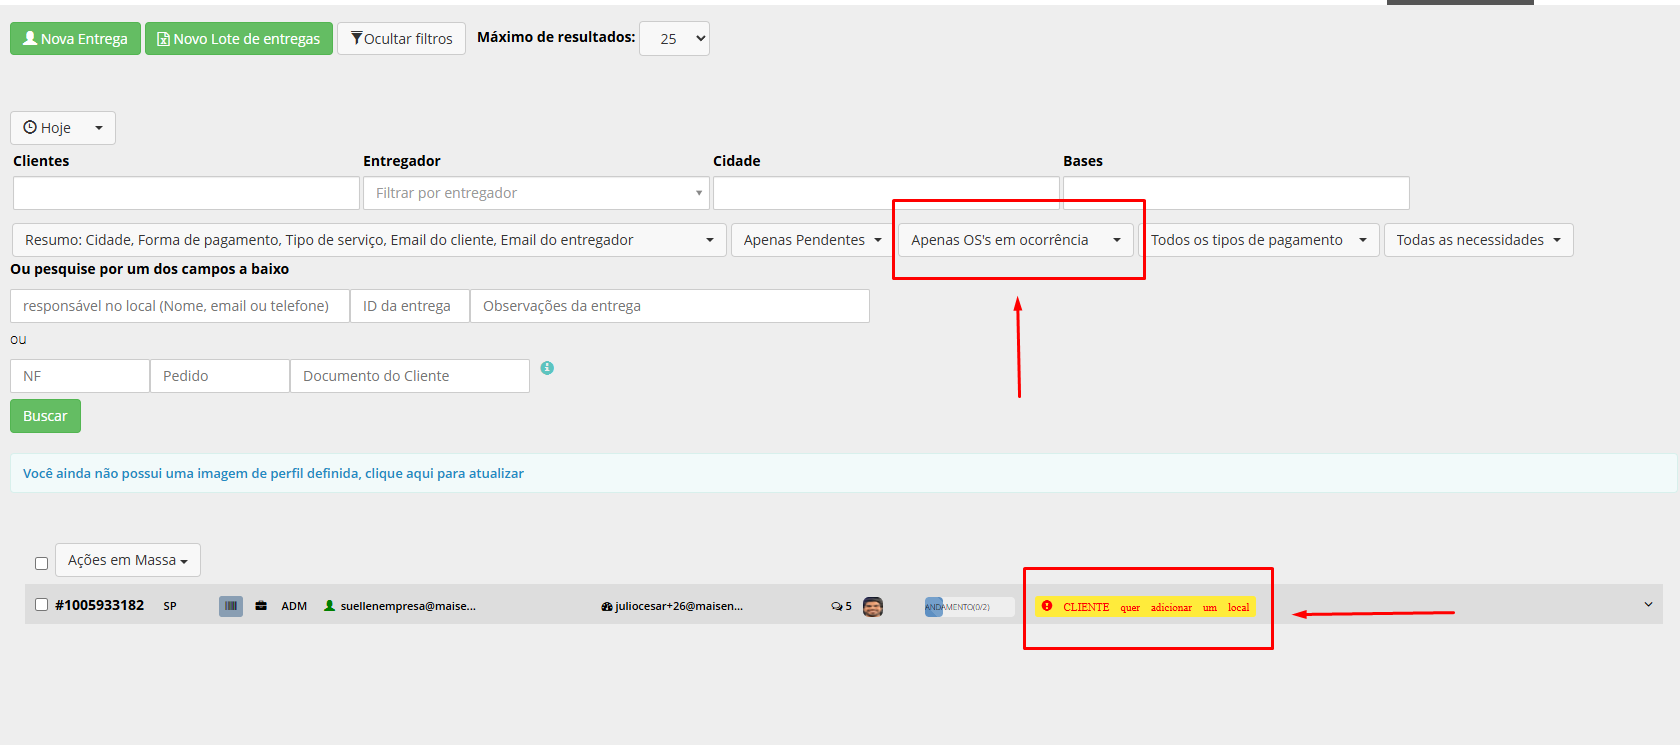Click the profile image update notice link

click(273, 473)
